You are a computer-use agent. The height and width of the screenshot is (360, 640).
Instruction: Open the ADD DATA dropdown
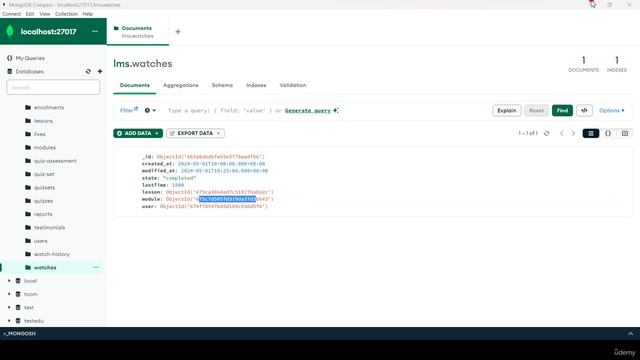[x=138, y=133]
